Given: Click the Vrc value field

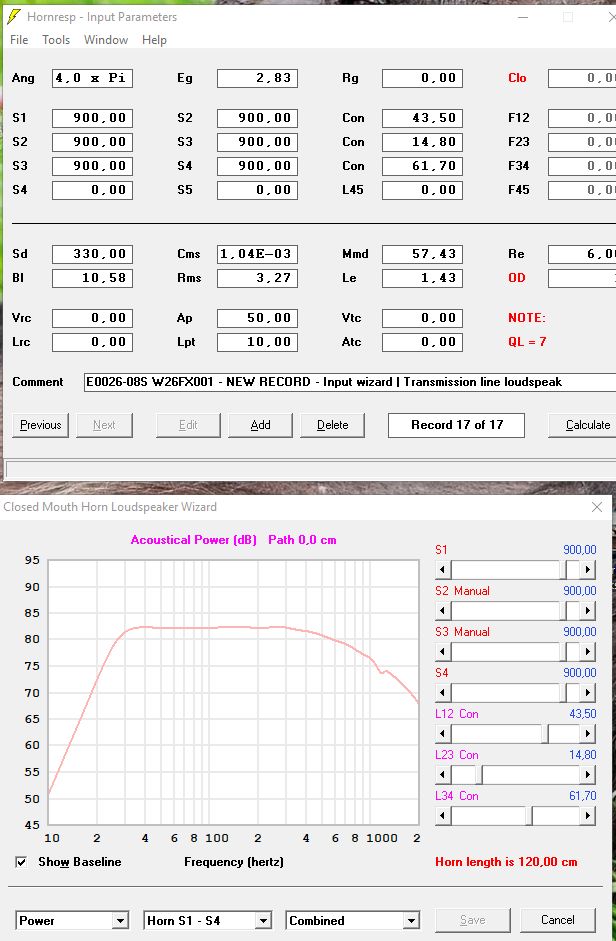Looking at the screenshot, I should pos(92,318).
